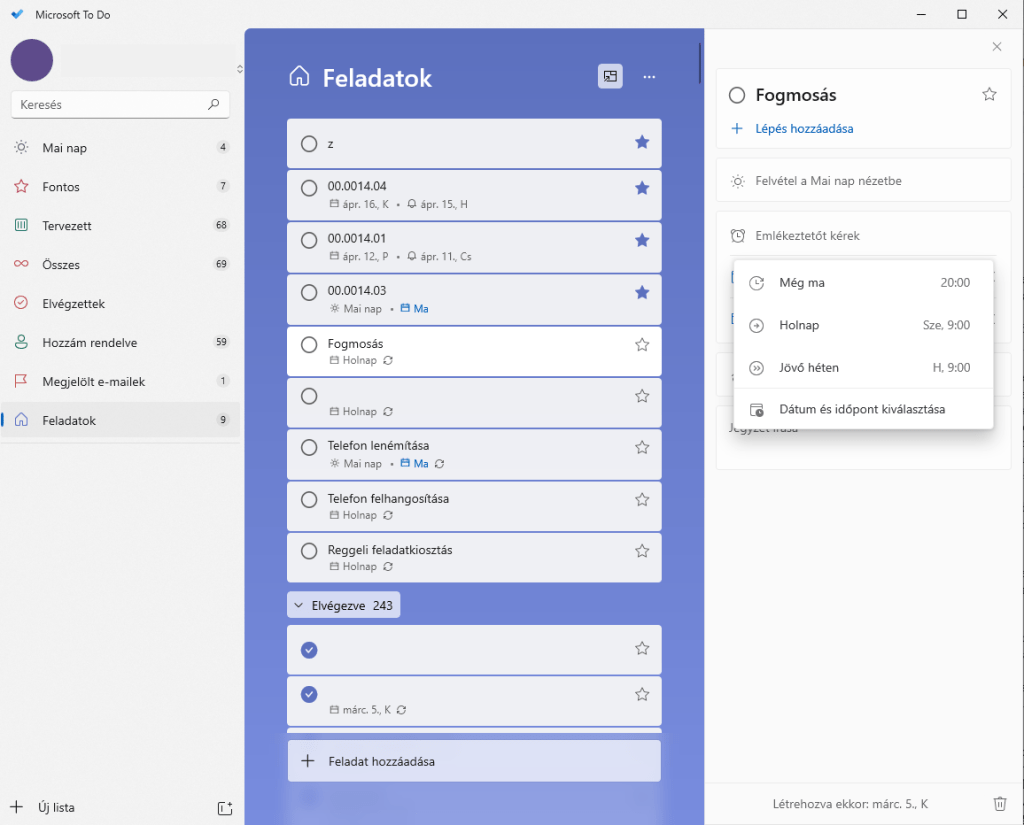Click the search magnifier icon

(213, 104)
